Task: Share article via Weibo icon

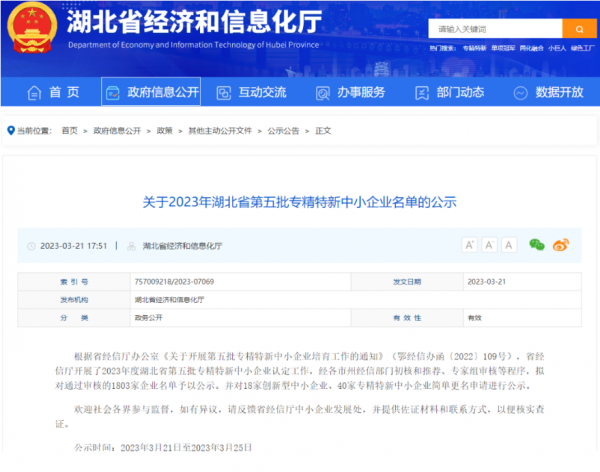Action: (561, 245)
